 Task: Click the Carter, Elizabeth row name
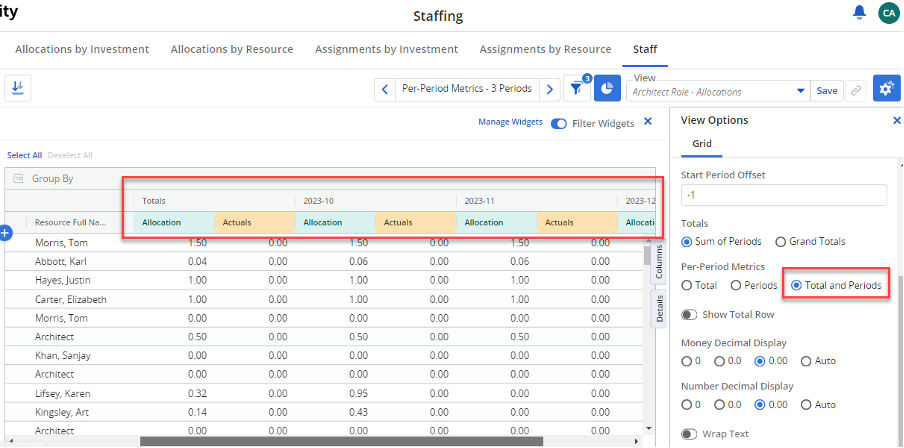click(70, 300)
